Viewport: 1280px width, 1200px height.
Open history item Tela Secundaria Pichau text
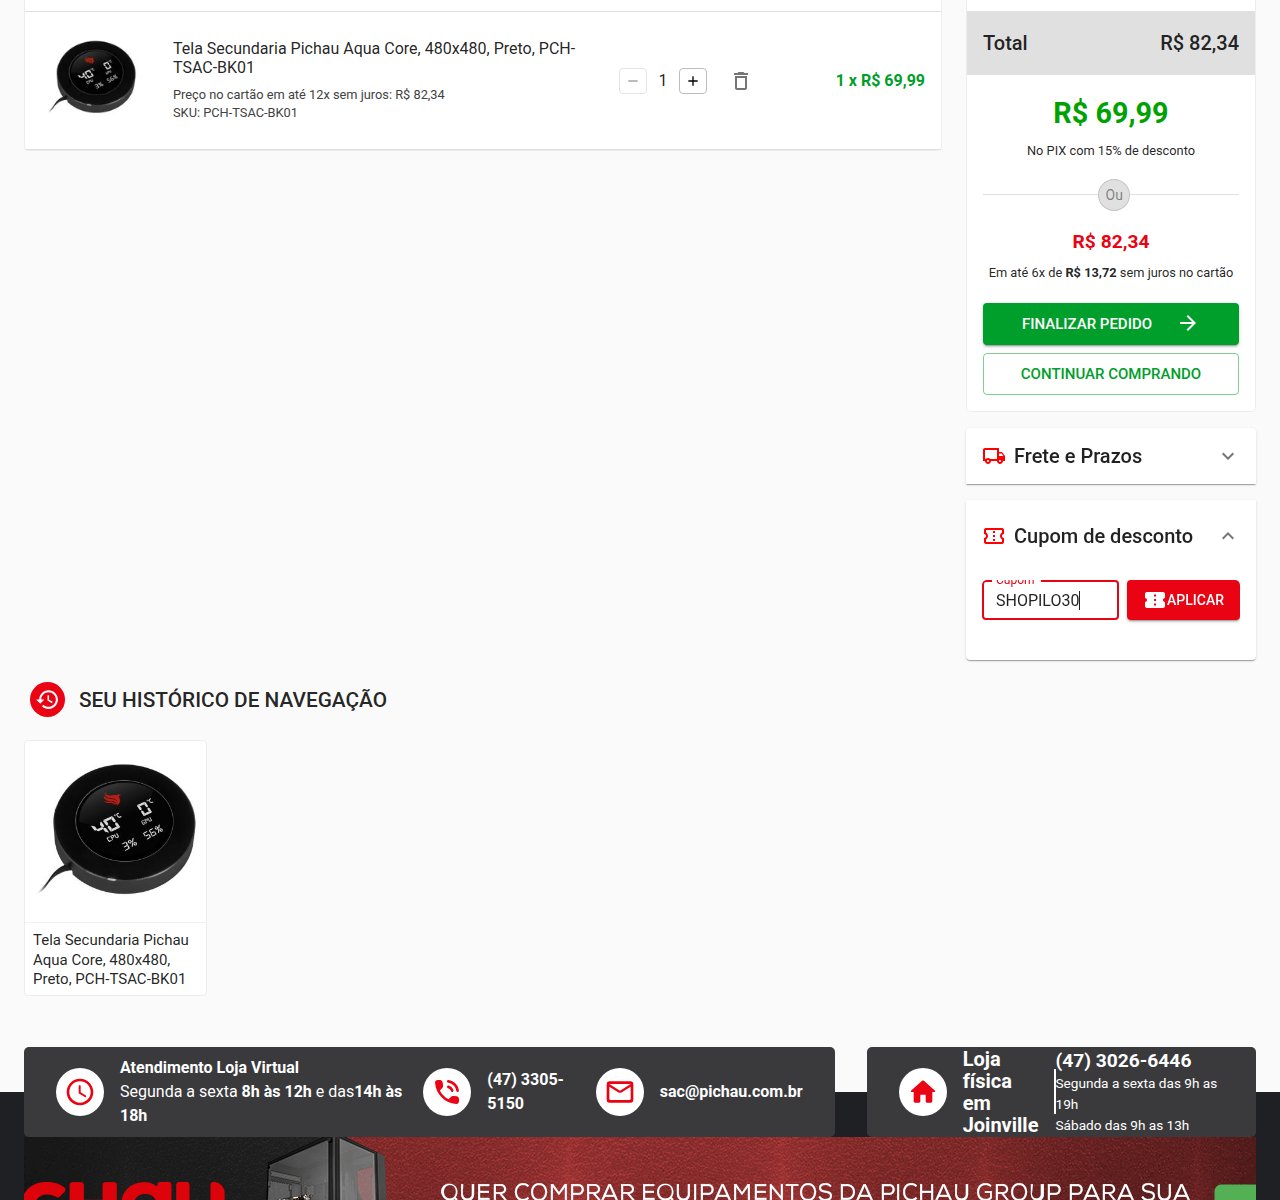coord(111,959)
